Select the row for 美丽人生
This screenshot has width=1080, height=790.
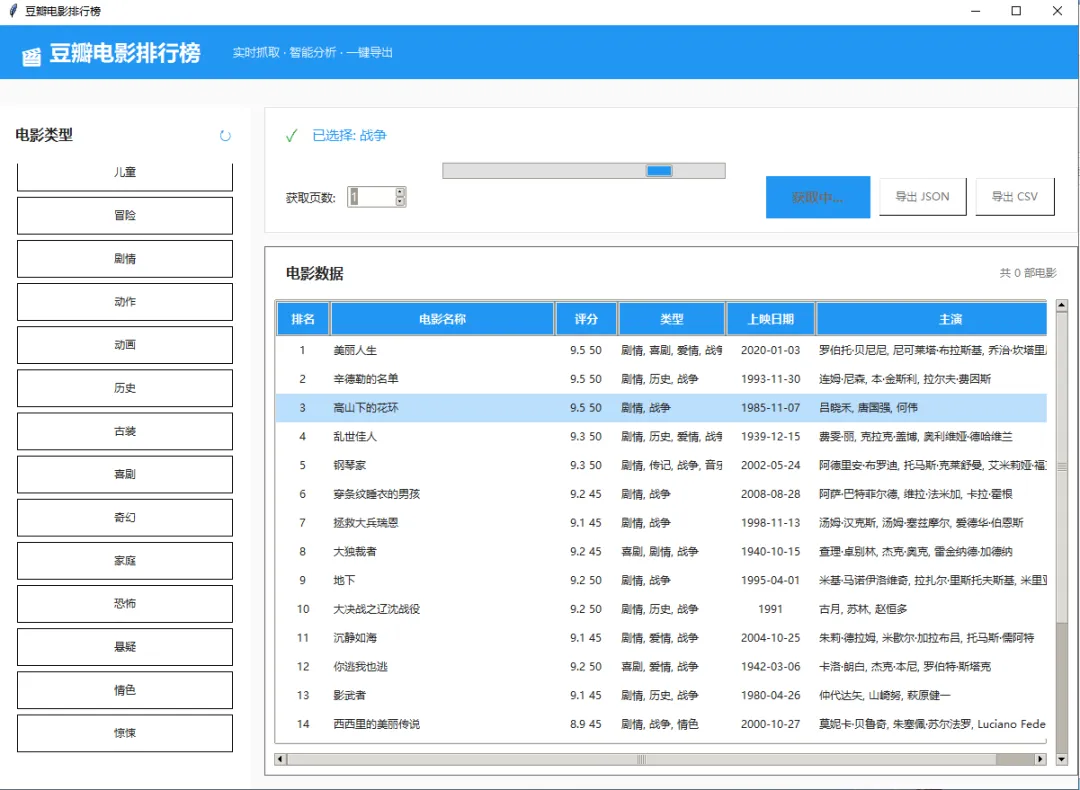[x=661, y=350]
